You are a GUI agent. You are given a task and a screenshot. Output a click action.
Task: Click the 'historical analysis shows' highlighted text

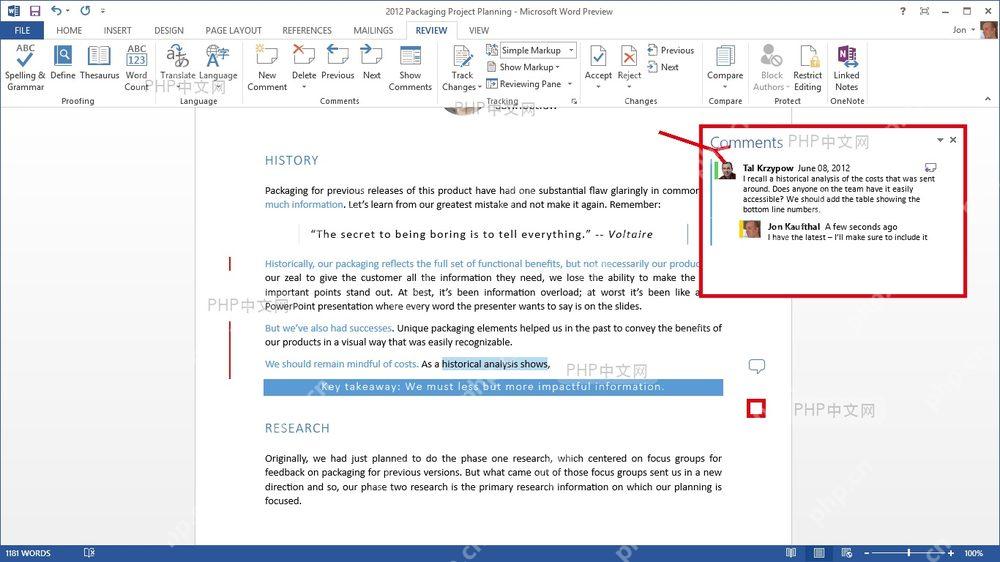click(x=495, y=364)
